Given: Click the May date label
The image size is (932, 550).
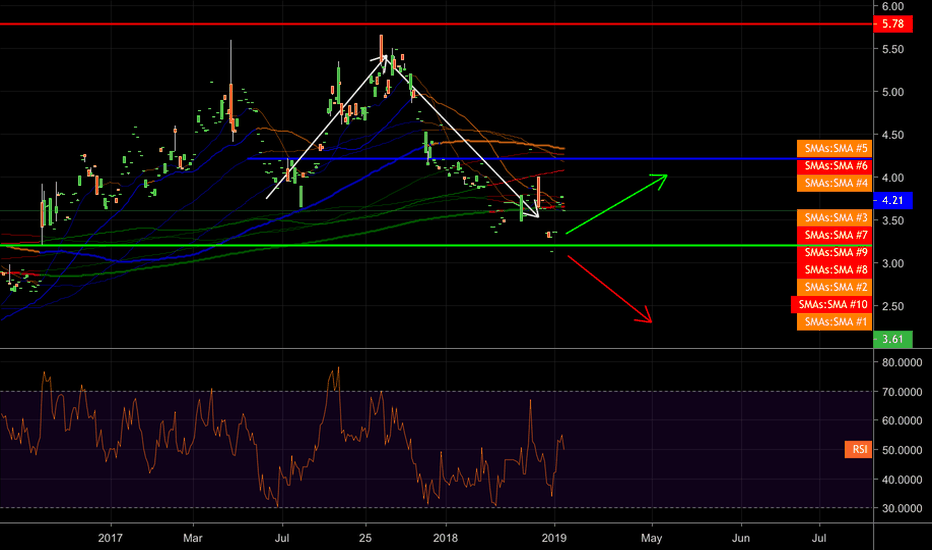Looking at the screenshot, I should pos(651,538).
